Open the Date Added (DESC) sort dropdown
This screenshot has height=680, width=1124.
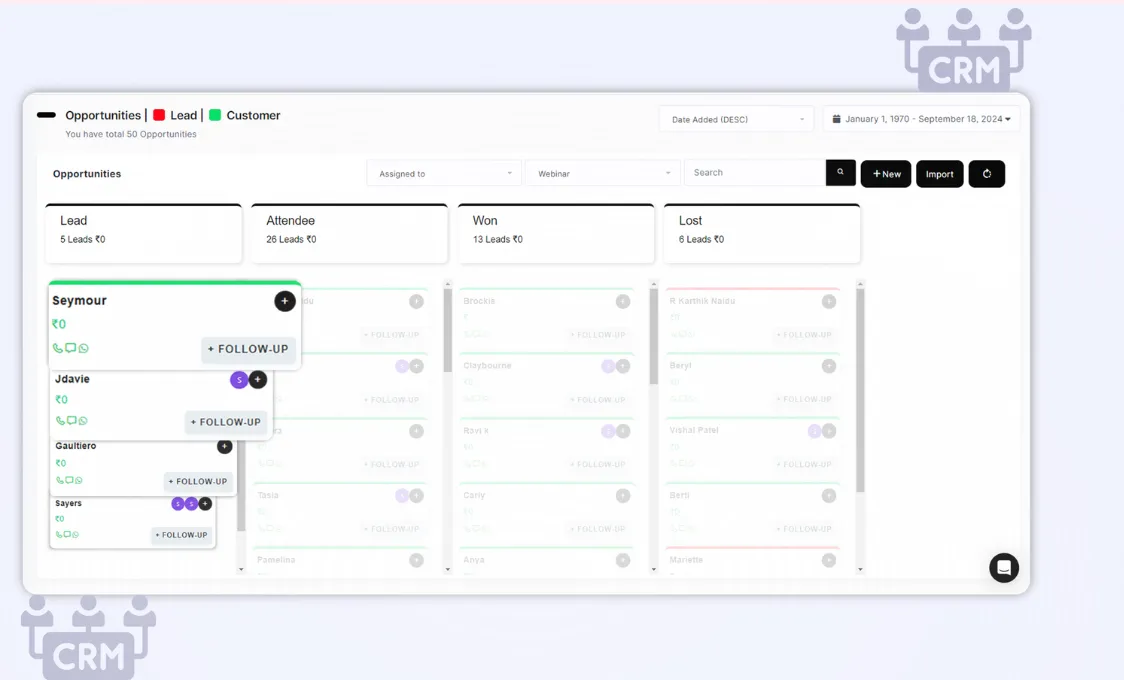[x=737, y=120]
